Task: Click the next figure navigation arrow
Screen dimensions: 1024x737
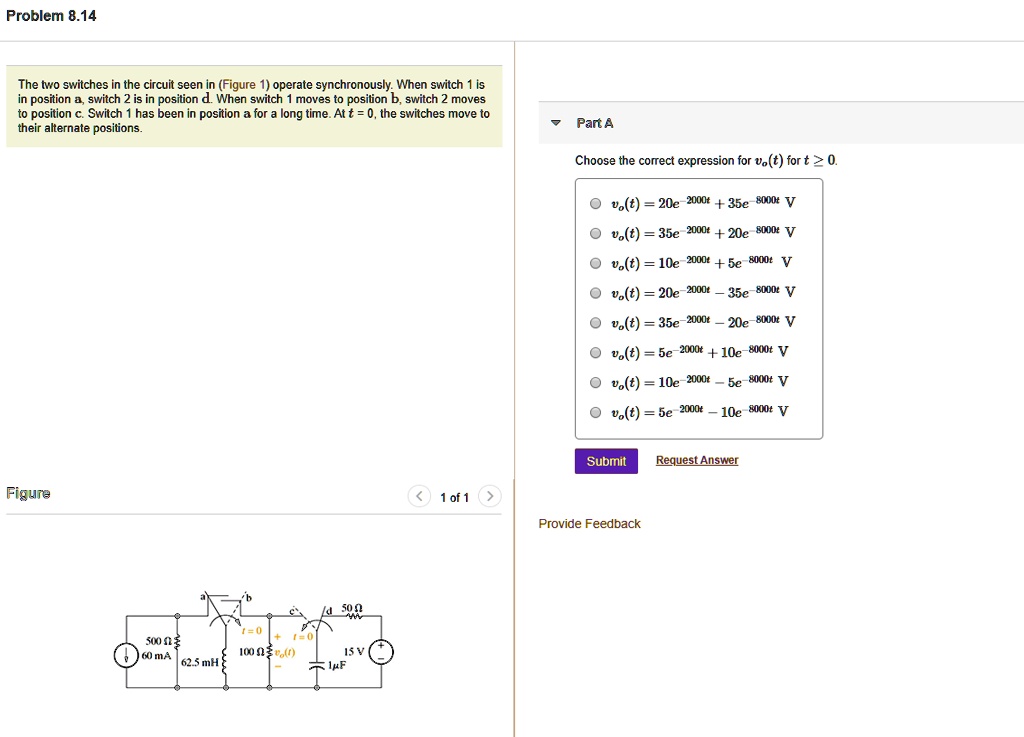Action: click(x=490, y=495)
